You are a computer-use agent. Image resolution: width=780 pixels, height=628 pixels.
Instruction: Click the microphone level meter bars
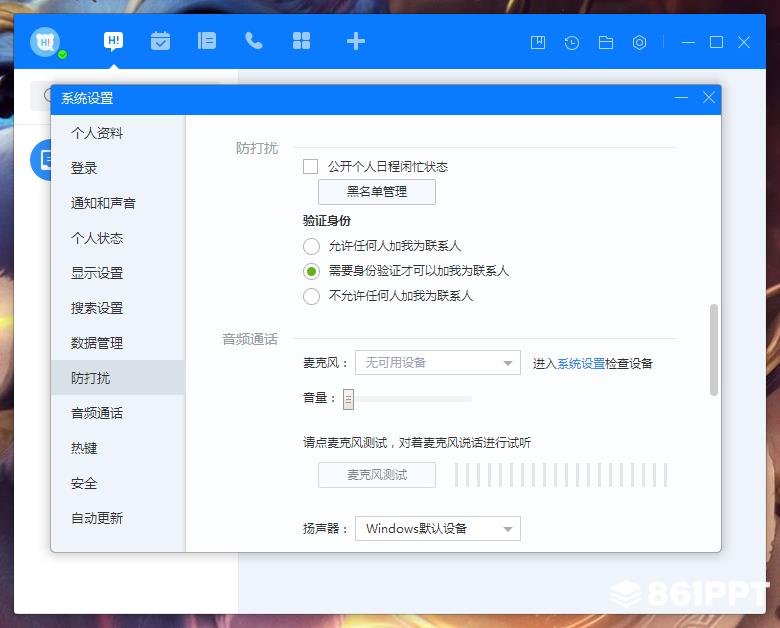coord(561,475)
